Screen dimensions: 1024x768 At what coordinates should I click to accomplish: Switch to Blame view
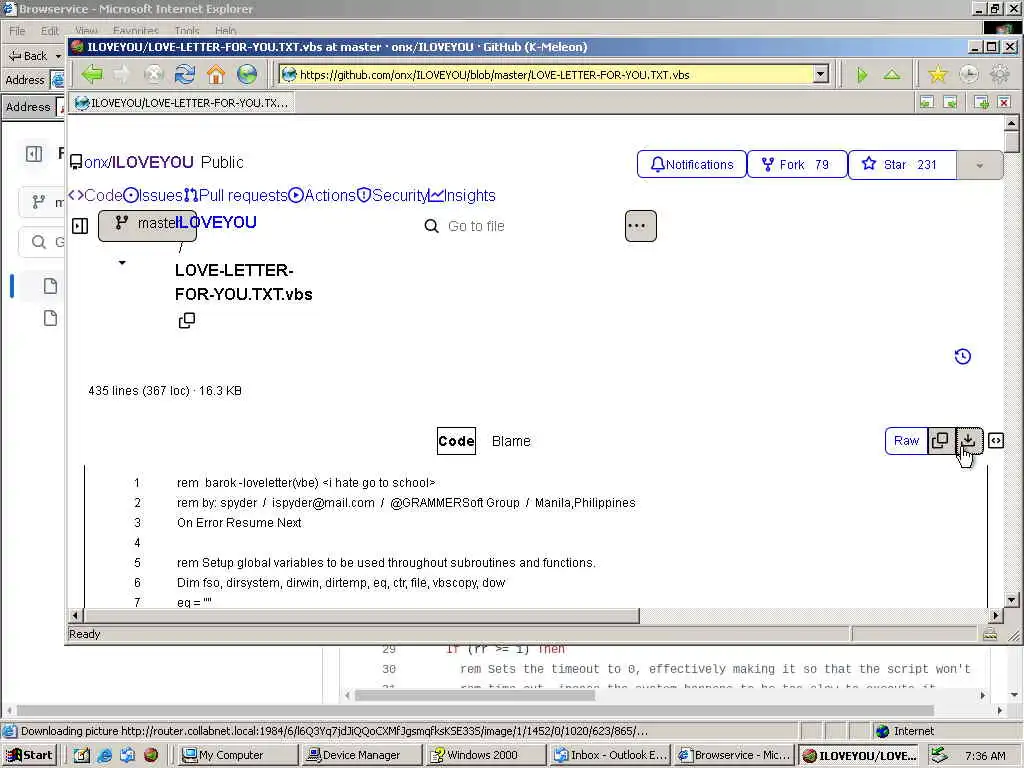pyautogui.click(x=511, y=441)
